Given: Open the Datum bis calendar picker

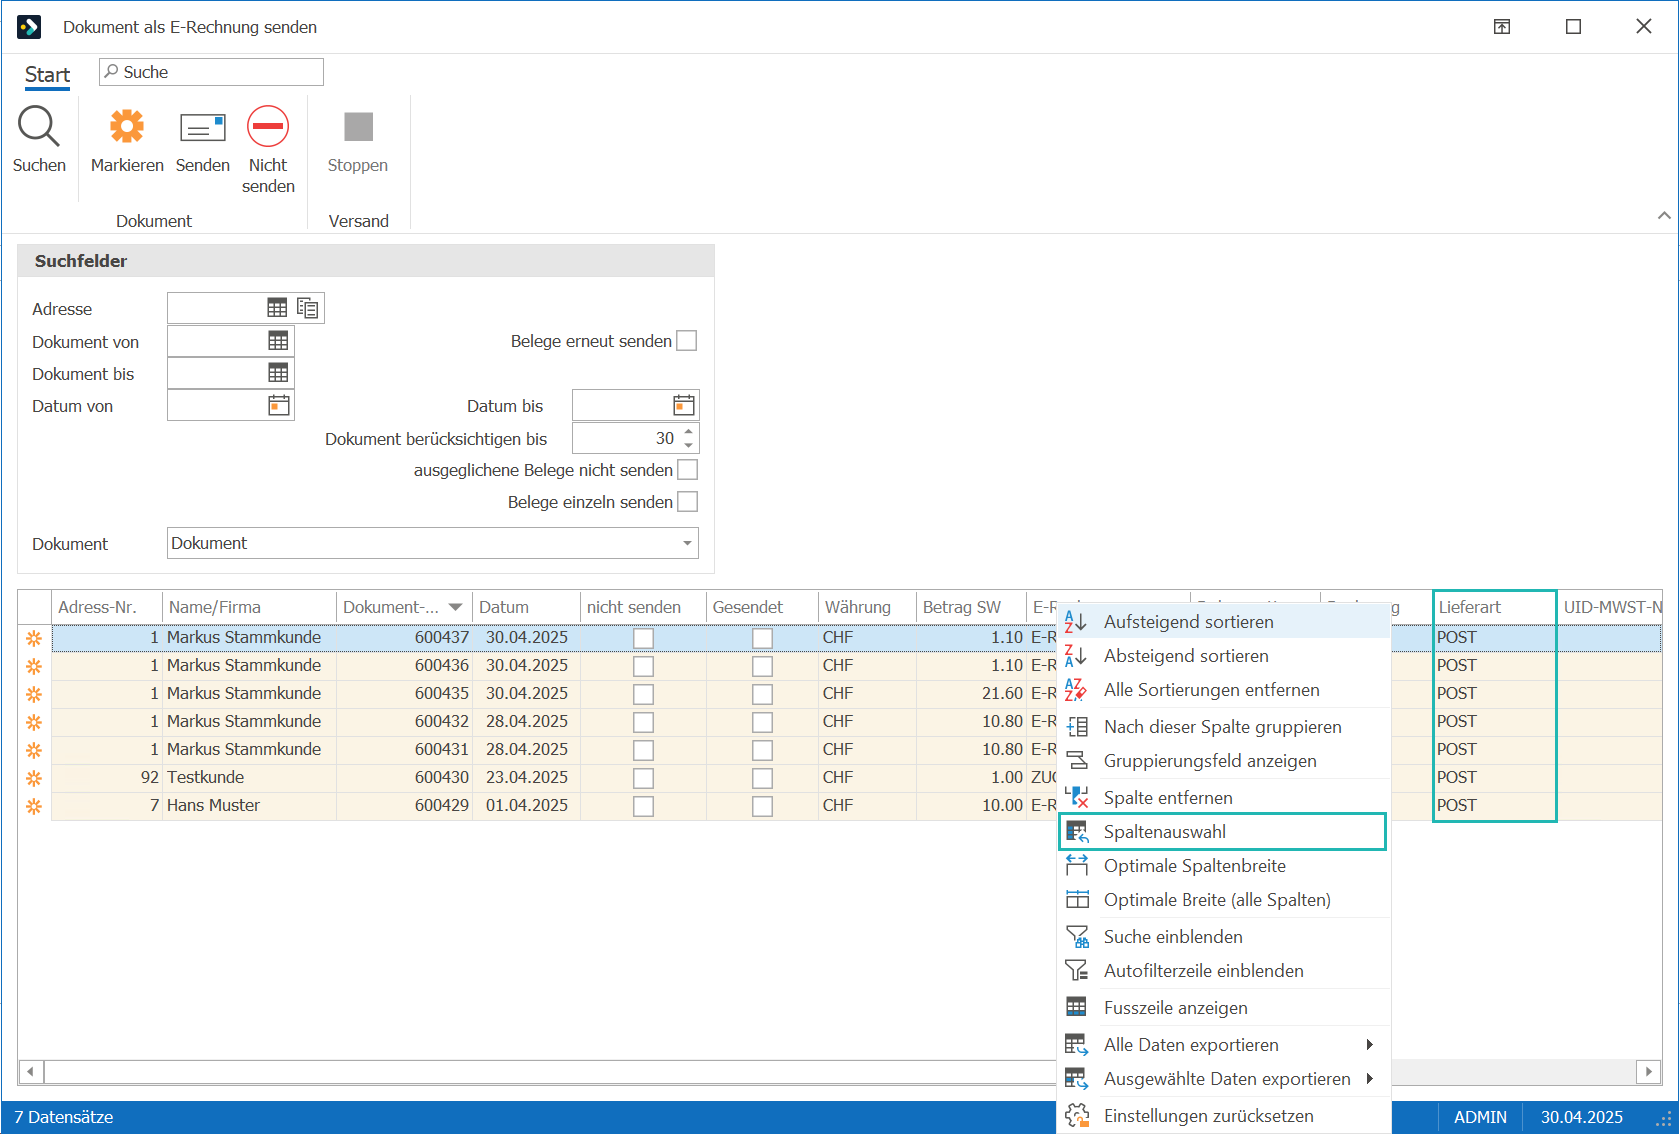Looking at the screenshot, I should click(x=684, y=405).
